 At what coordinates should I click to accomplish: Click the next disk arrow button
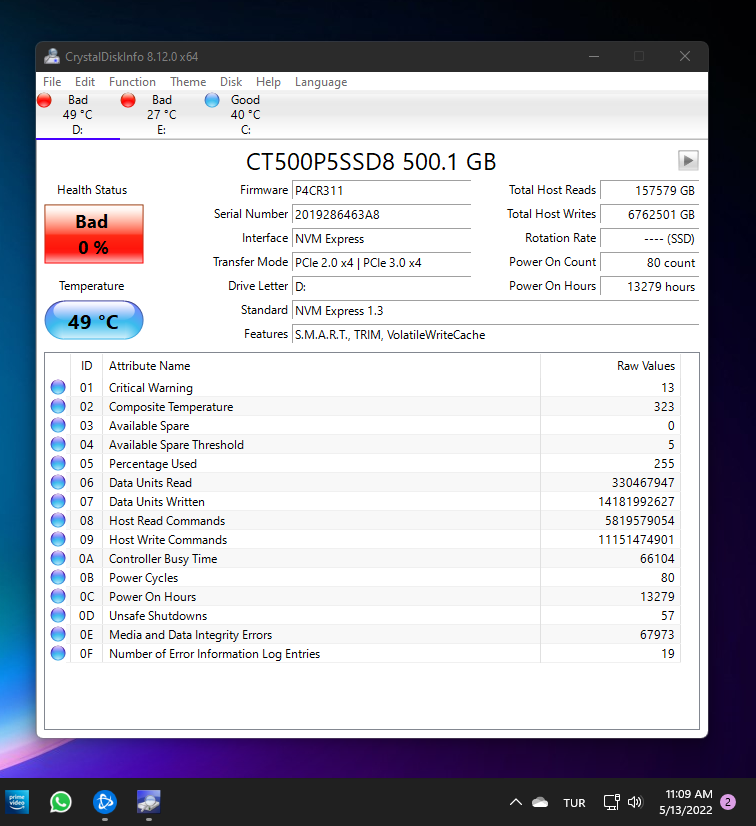[688, 160]
